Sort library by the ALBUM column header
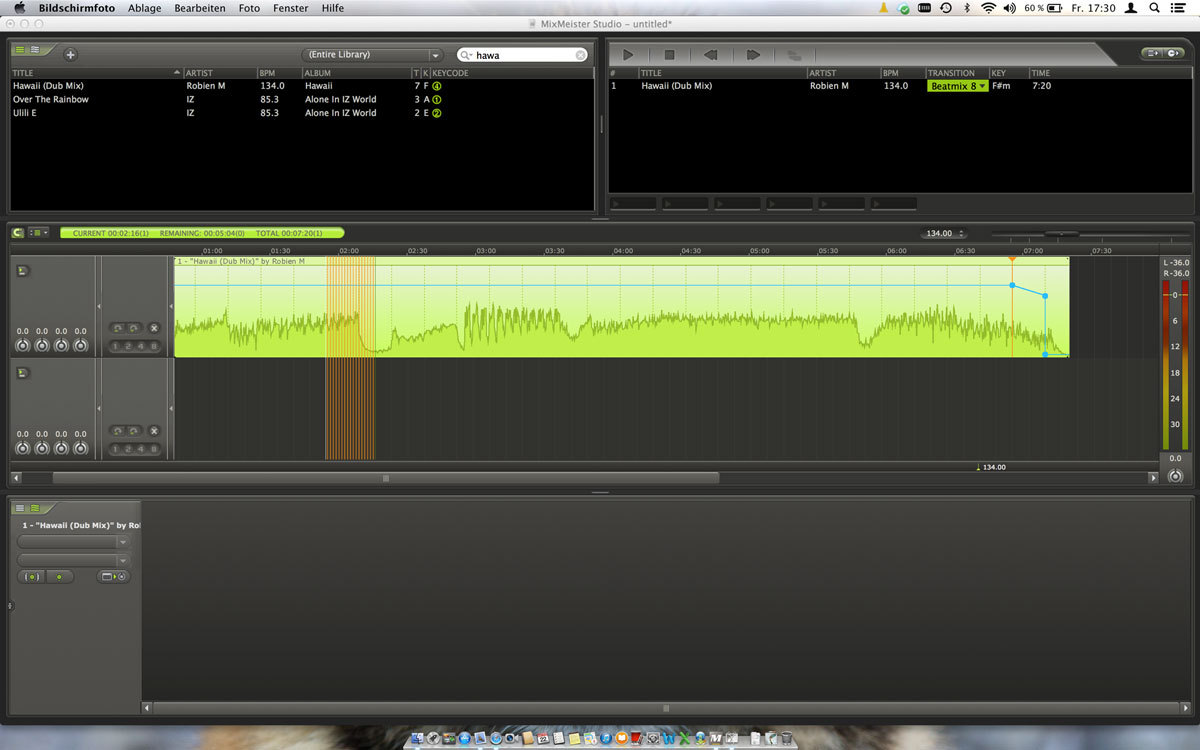 357,73
